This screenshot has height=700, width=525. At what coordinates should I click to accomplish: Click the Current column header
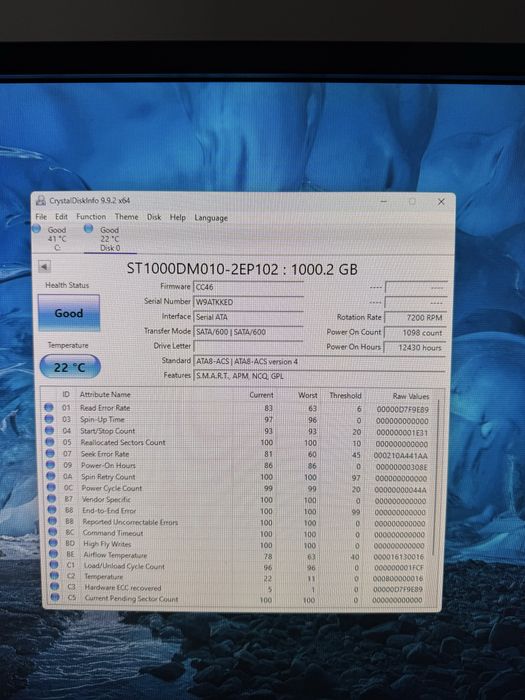pyautogui.click(x=261, y=395)
